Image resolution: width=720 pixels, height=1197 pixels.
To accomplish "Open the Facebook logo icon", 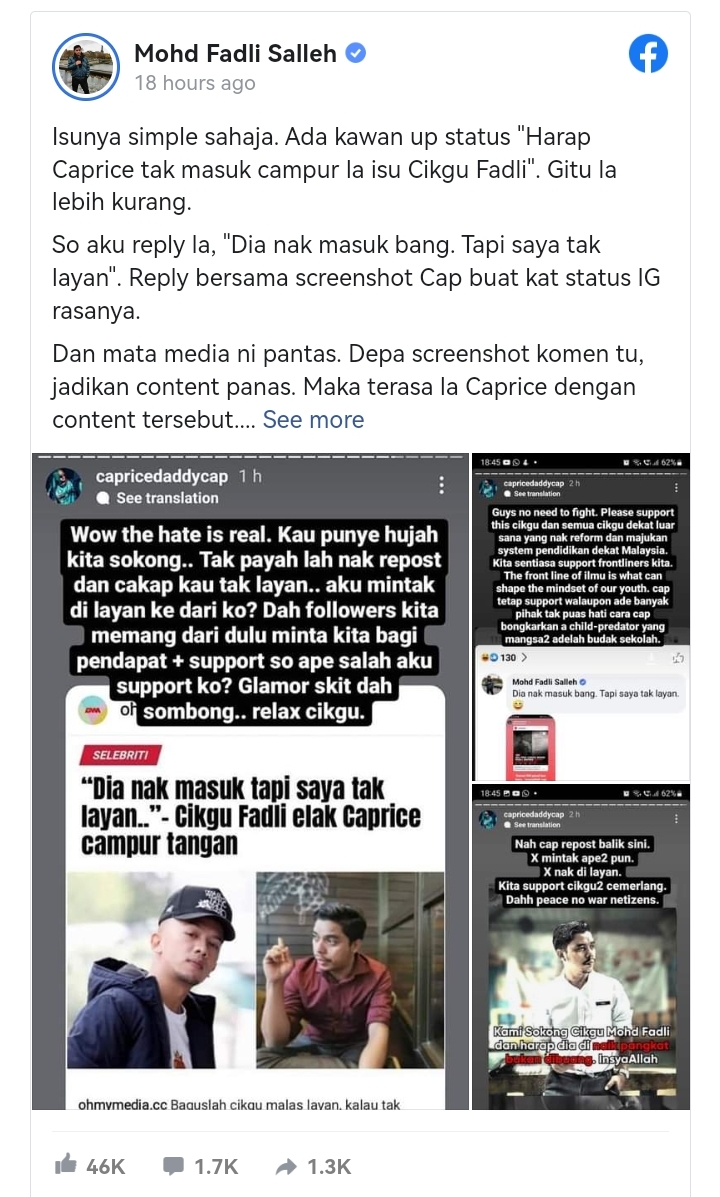I will (x=648, y=54).
